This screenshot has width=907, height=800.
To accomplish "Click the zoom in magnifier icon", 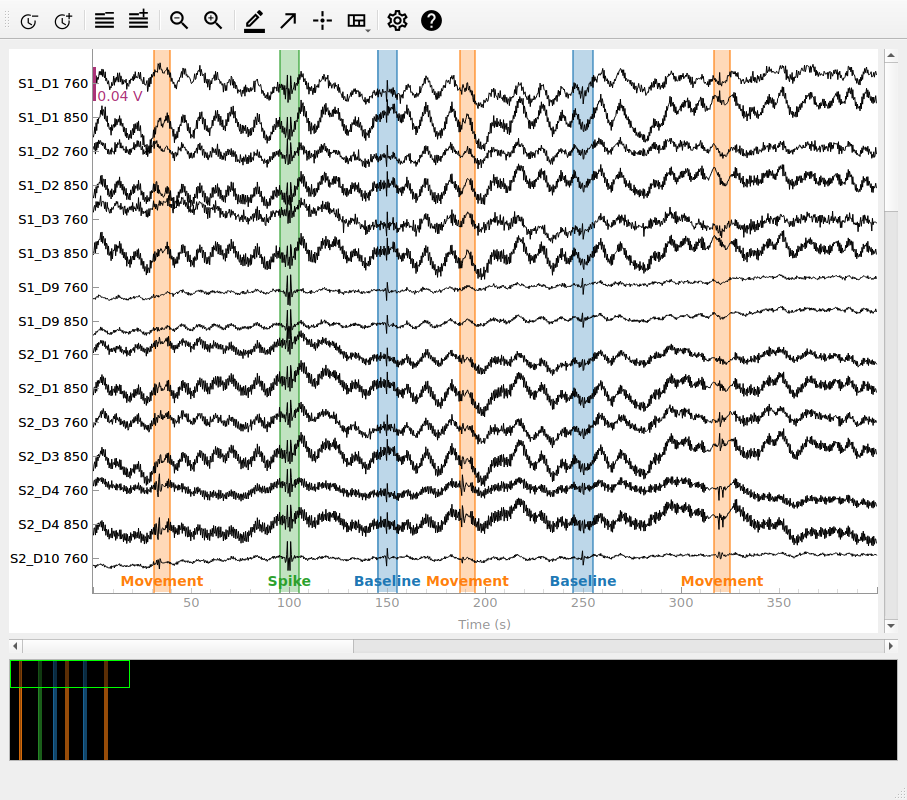I will tap(213, 20).
